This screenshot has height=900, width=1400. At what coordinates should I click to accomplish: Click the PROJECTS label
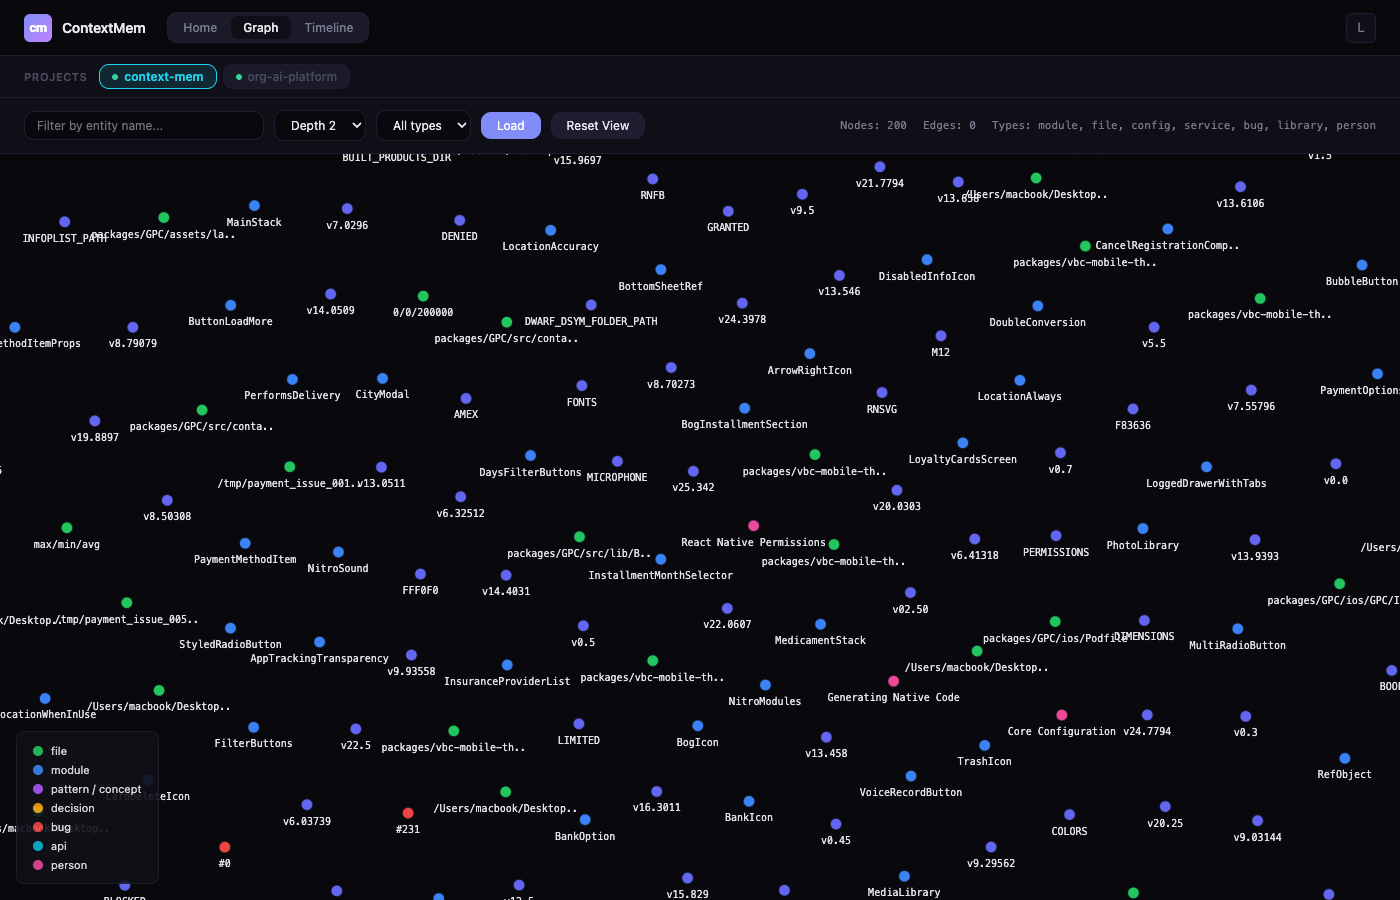tap(55, 77)
